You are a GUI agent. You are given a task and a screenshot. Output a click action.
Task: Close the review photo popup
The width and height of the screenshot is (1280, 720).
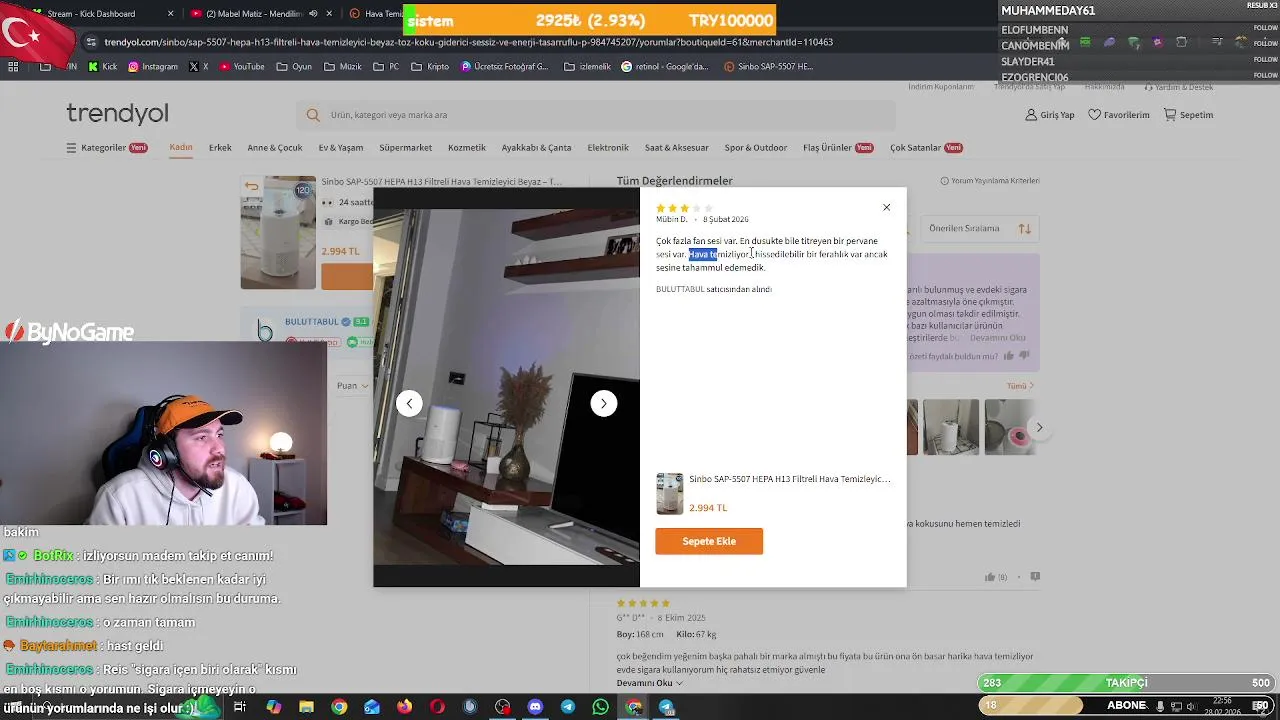coord(886,207)
